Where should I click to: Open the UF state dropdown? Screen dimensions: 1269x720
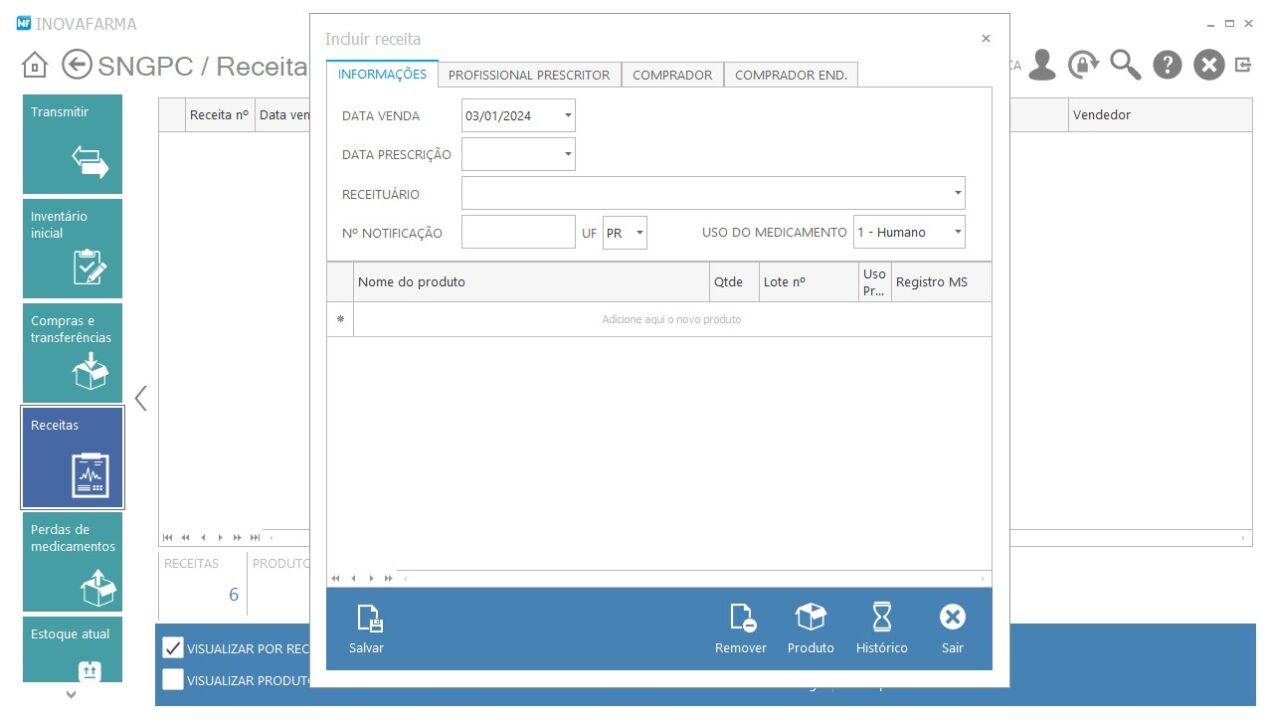coord(639,233)
